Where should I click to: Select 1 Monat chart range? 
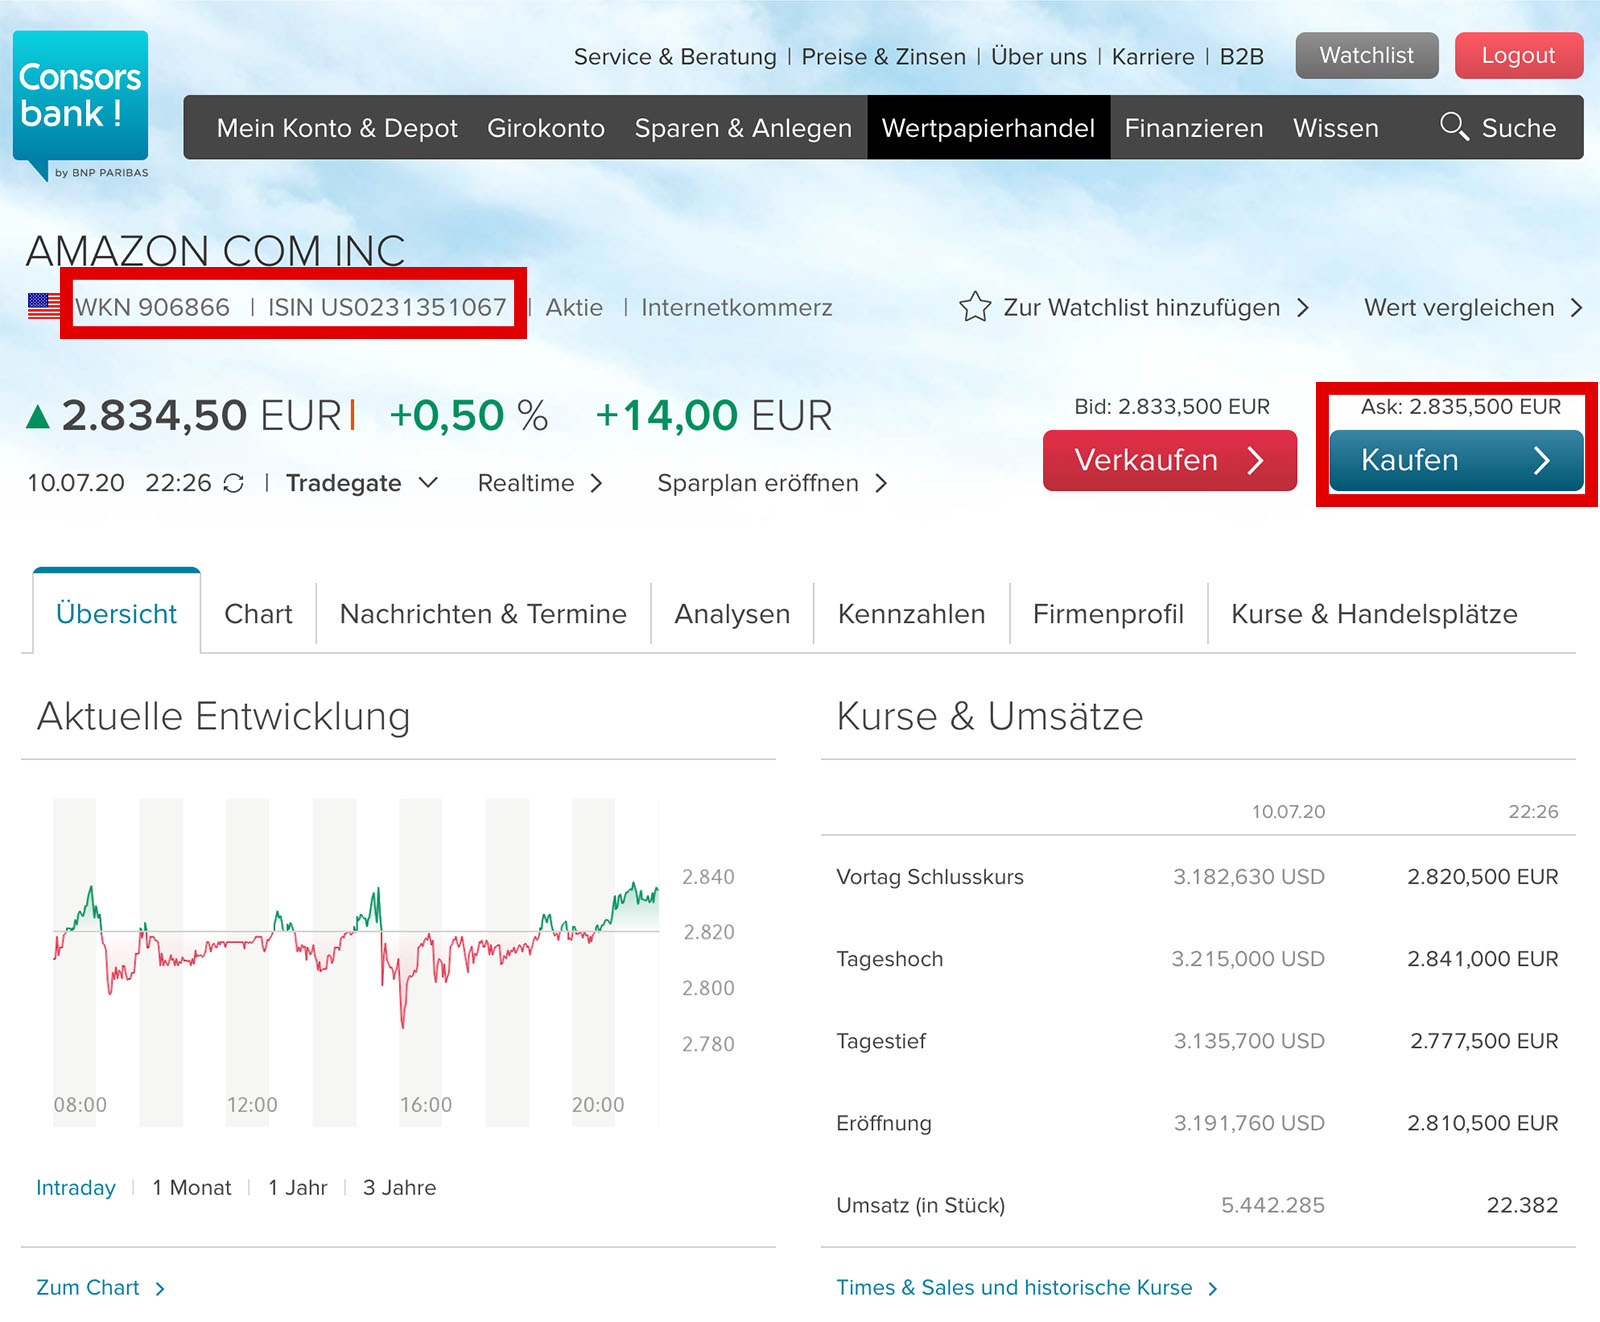192,1187
